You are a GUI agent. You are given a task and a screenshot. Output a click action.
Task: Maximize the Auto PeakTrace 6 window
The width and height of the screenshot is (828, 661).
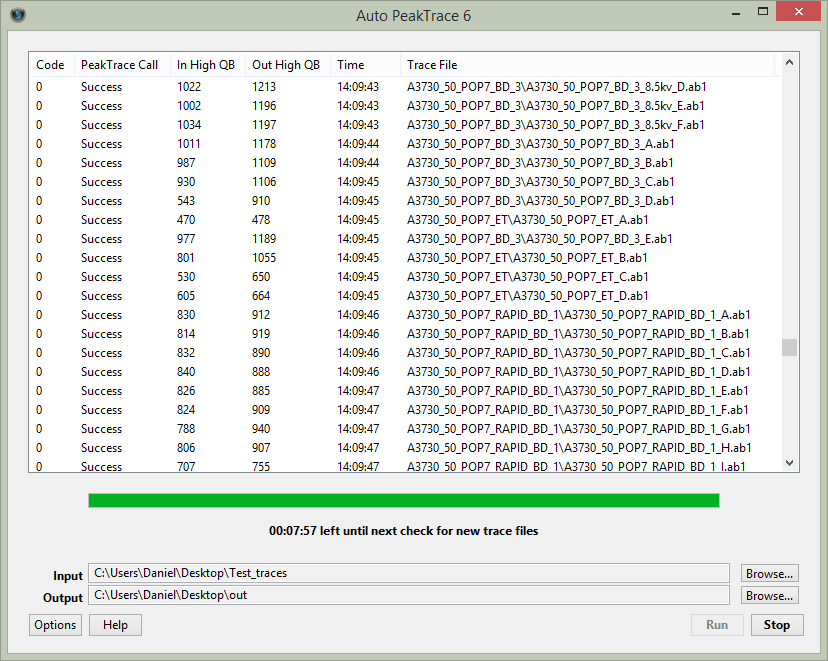(763, 12)
